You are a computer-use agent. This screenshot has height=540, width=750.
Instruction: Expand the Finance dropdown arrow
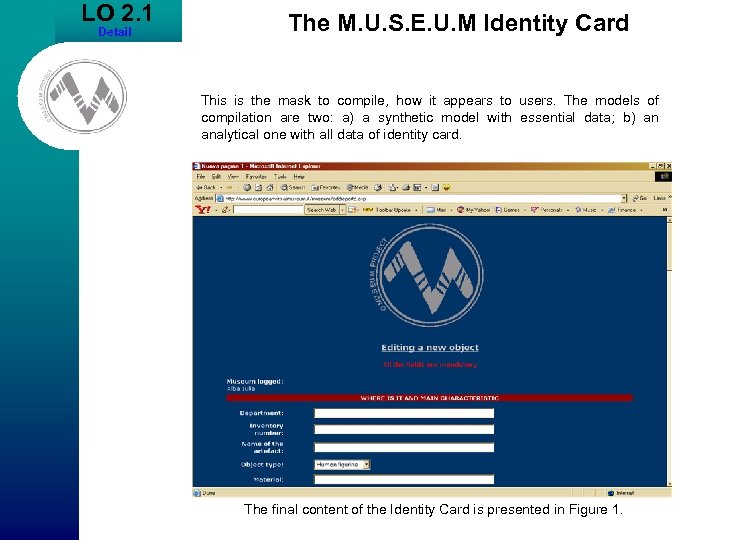pos(641,210)
